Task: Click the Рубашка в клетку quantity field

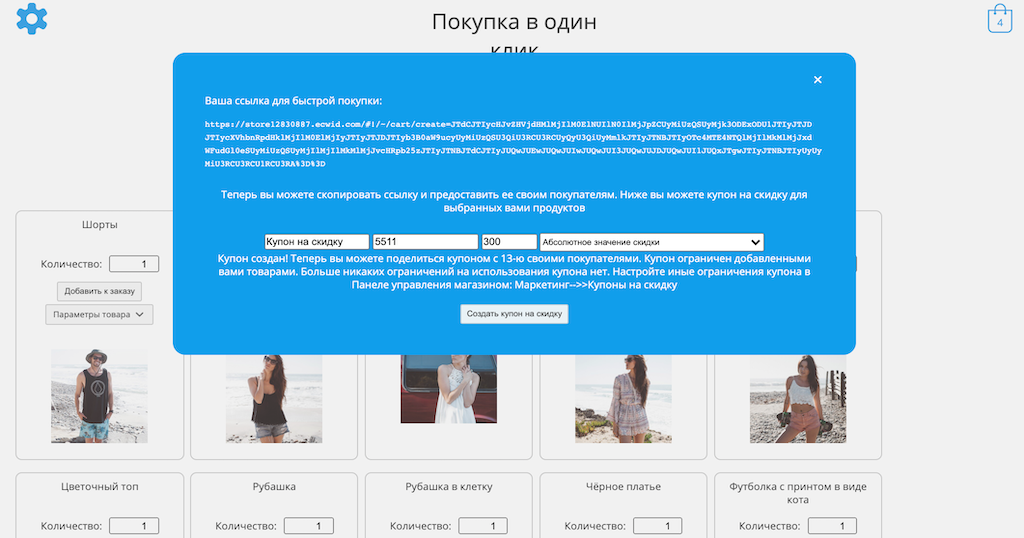Action: tap(483, 526)
